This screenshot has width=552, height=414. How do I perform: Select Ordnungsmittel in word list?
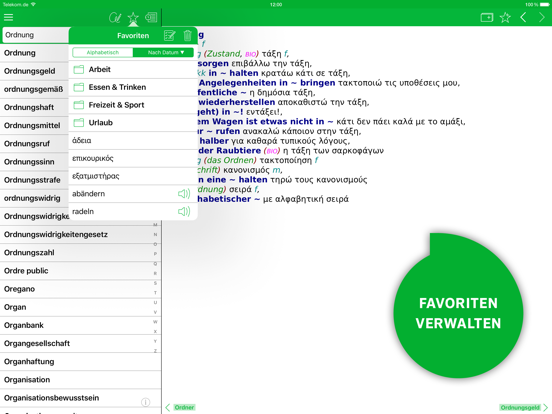(x=34, y=125)
